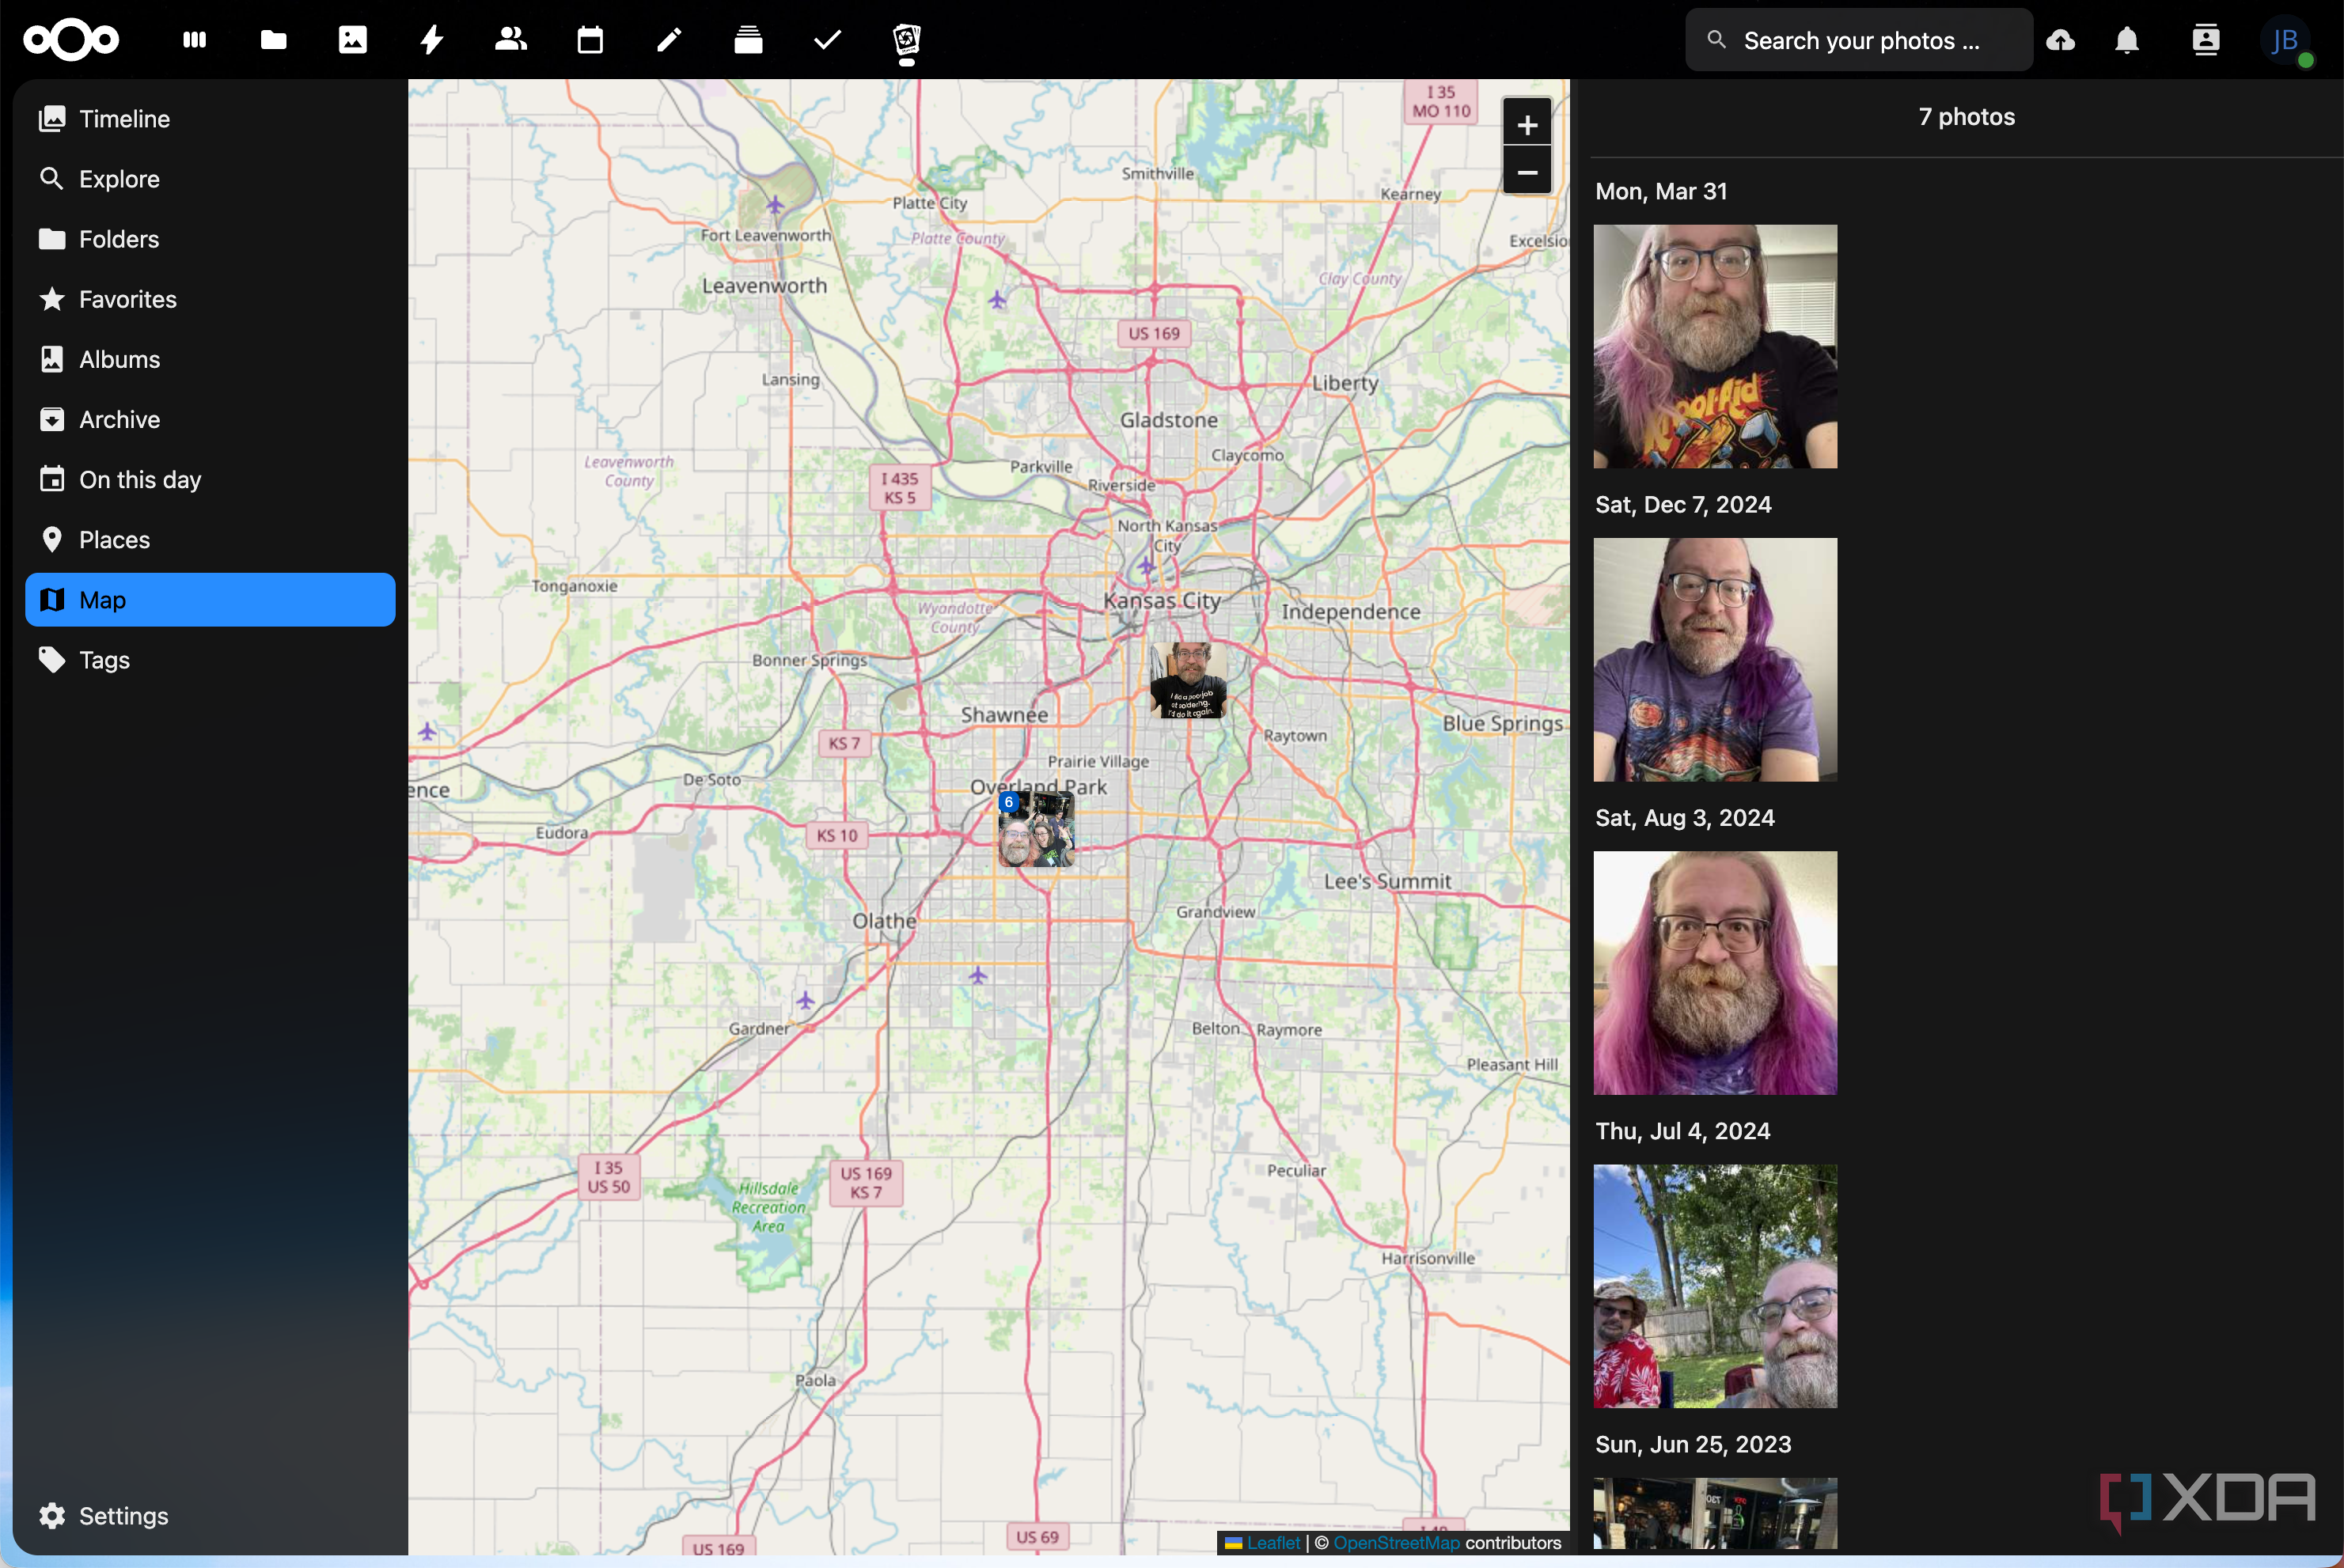The height and width of the screenshot is (1568, 2344).
Task: Open the Nextcloud logo home link
Action: 71,40
